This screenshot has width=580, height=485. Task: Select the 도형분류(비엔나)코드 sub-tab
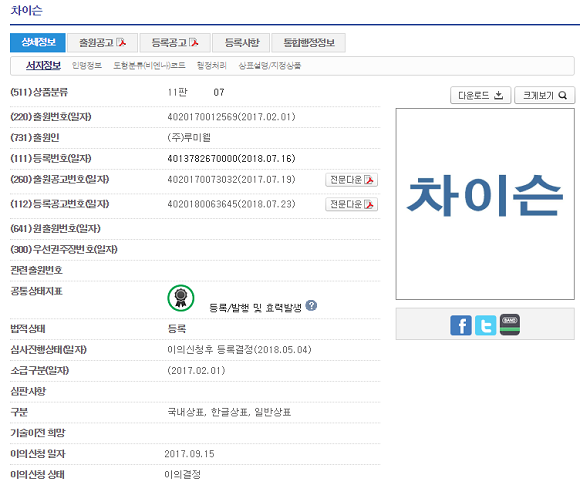pyautogui.click(x=149, y=65)
